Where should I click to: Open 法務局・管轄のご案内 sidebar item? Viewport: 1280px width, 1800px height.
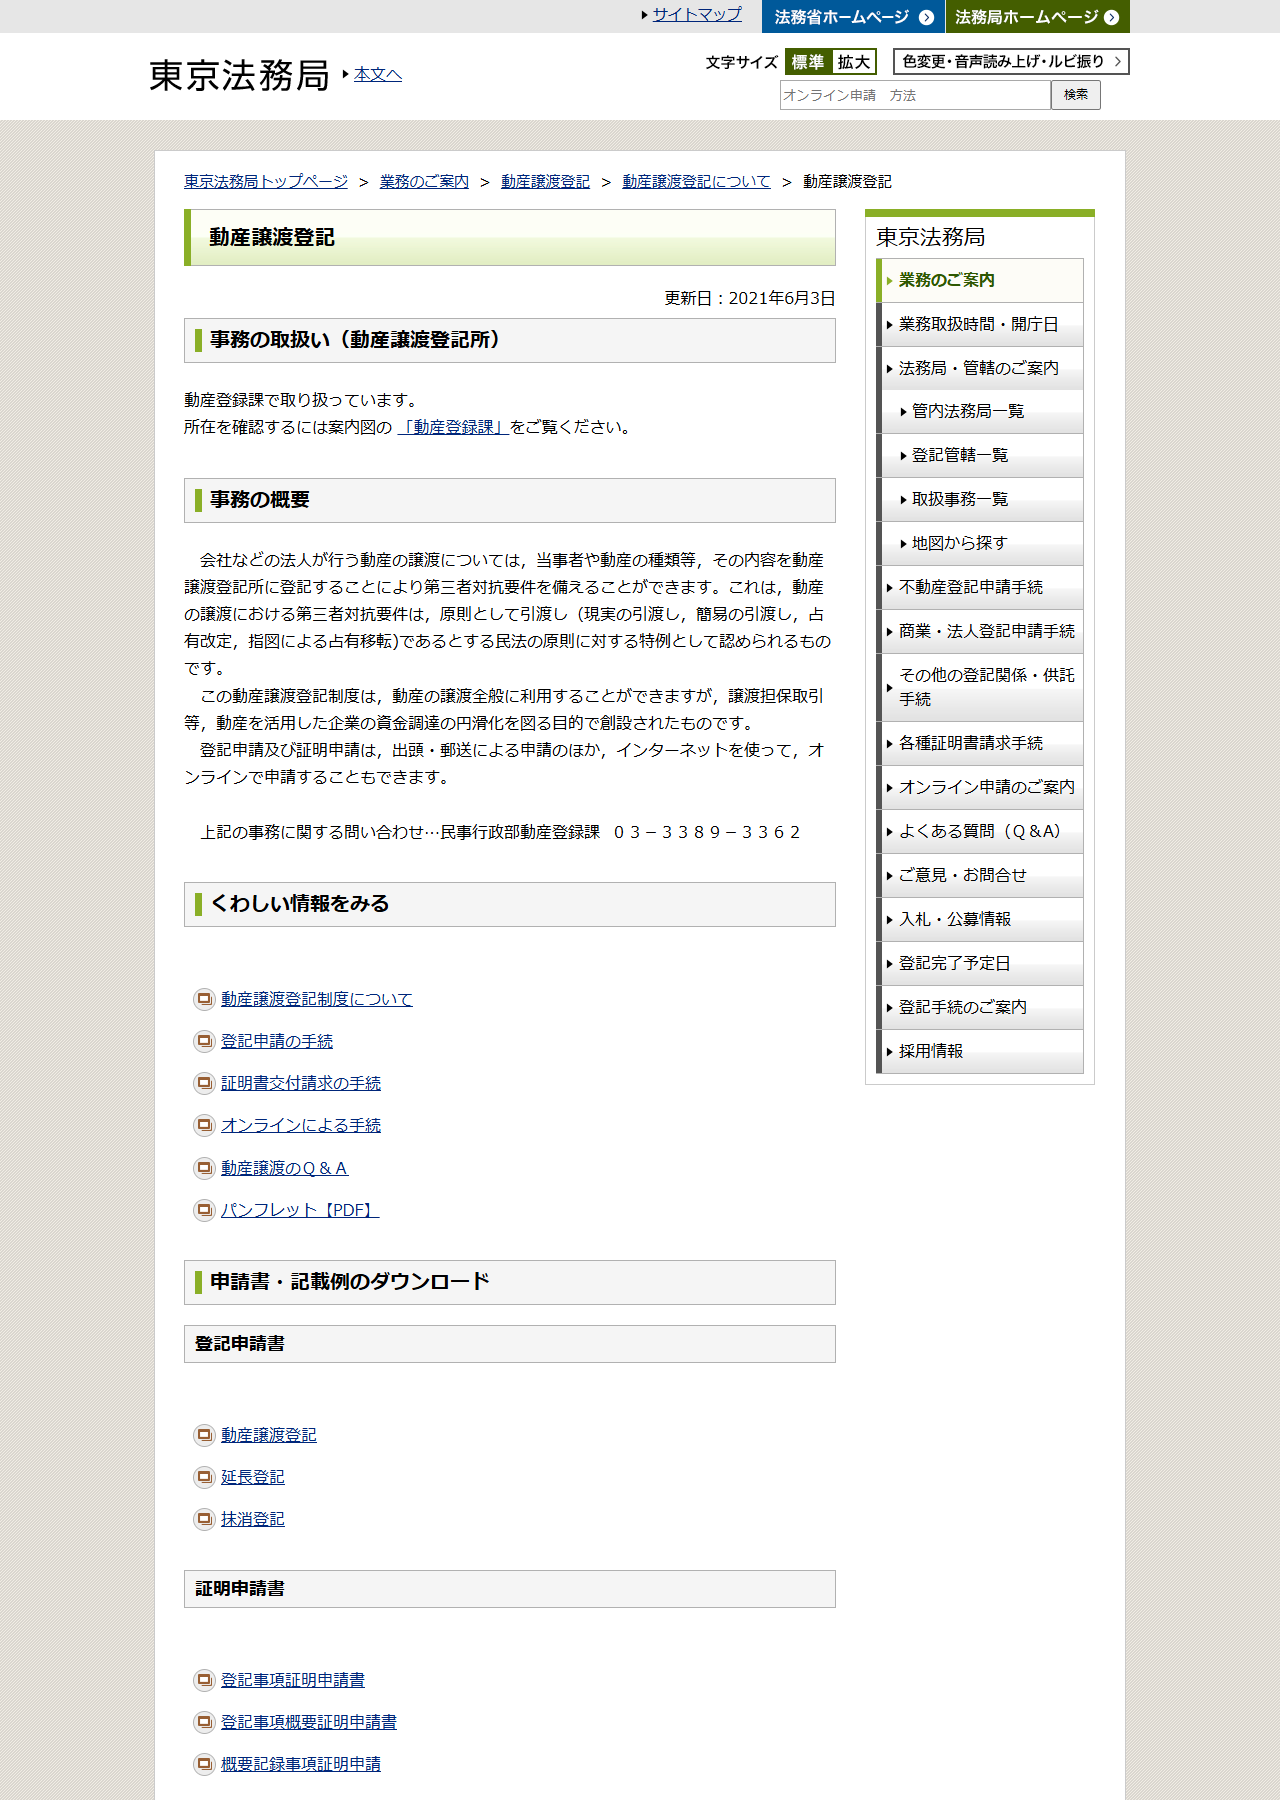[980, 368]
